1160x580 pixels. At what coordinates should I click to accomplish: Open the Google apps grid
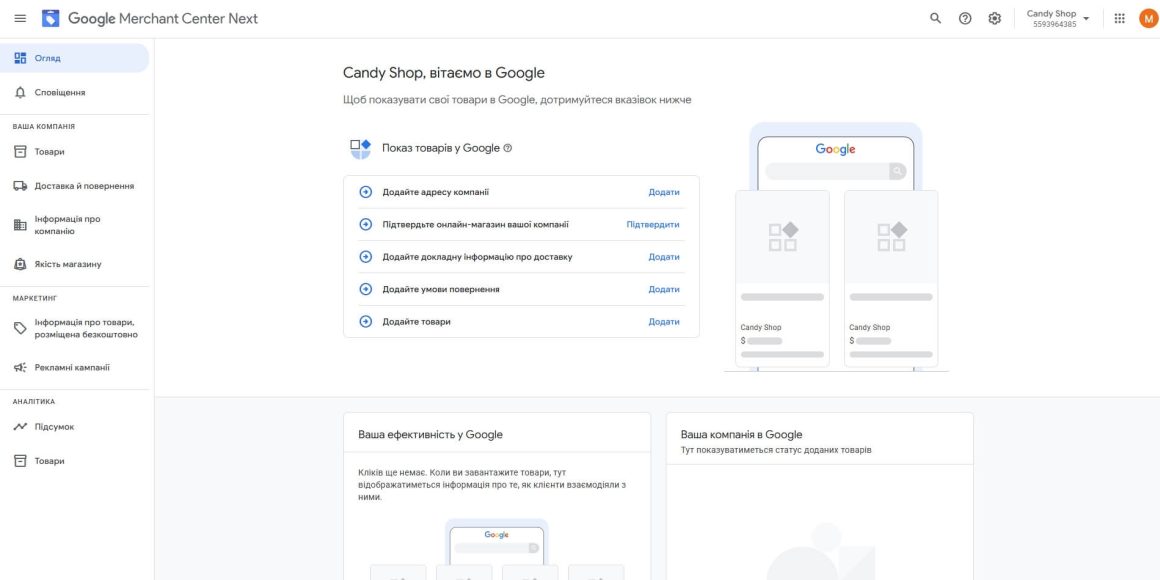pyautogui.click(x=1119, y=18)
